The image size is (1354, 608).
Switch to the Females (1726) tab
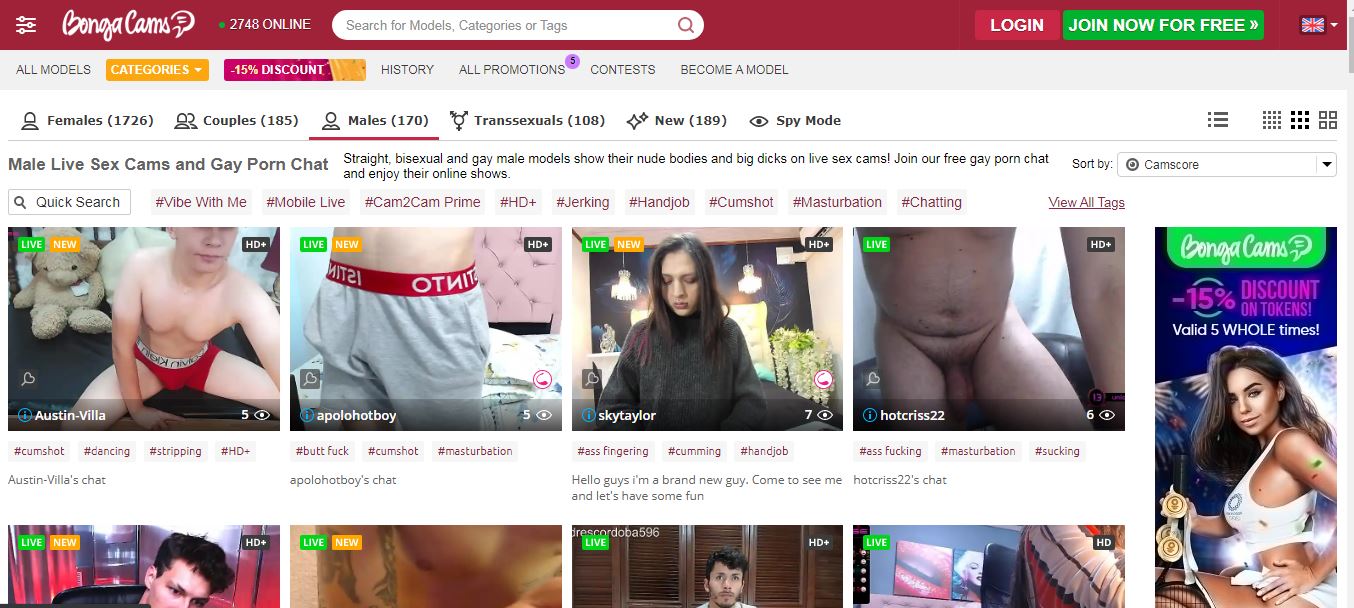87,120
